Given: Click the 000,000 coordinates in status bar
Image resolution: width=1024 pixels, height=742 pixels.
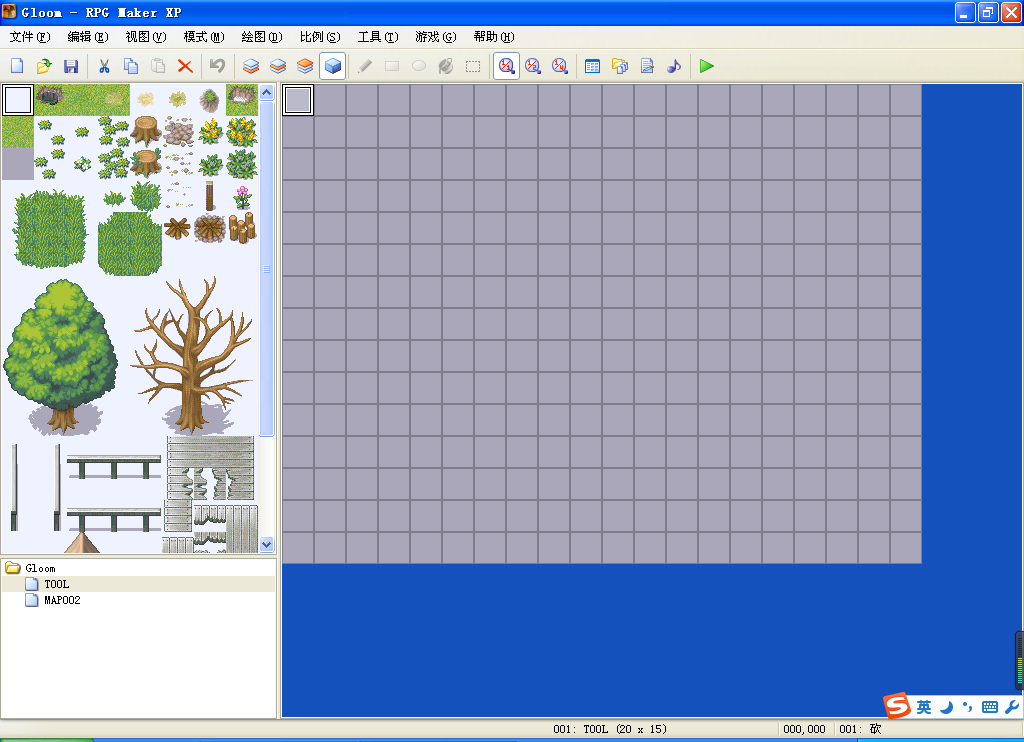Looking at the screenshot, I should click(x=805, y=729).
